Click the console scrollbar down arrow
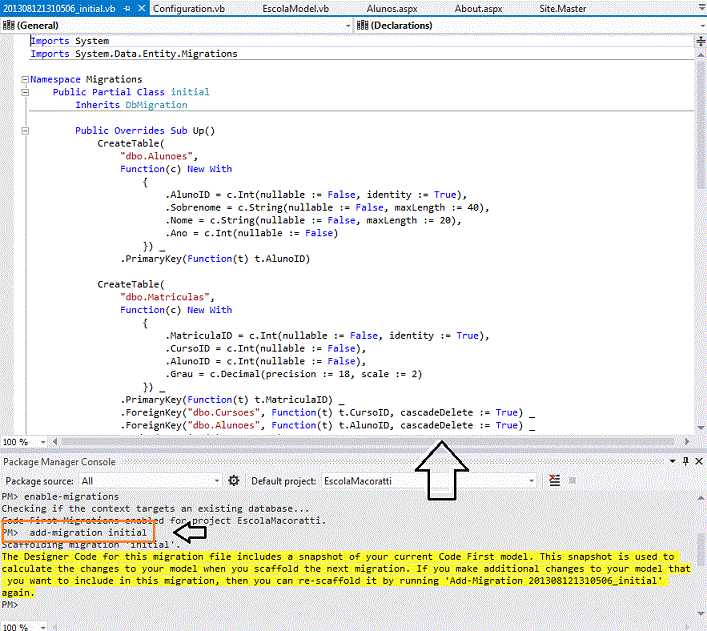This screenshot has height=631, width=707. tap(701, 613)
